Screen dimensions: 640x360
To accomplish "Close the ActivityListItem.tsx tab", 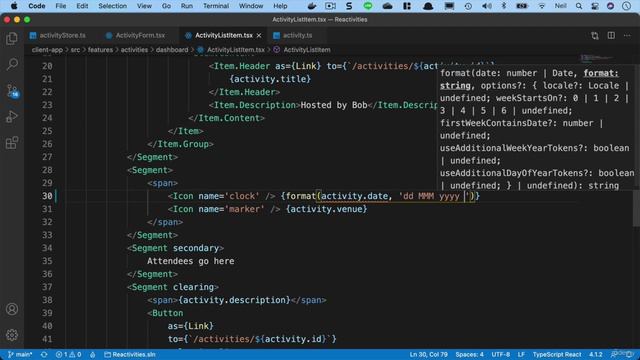I will coord(259,36).
